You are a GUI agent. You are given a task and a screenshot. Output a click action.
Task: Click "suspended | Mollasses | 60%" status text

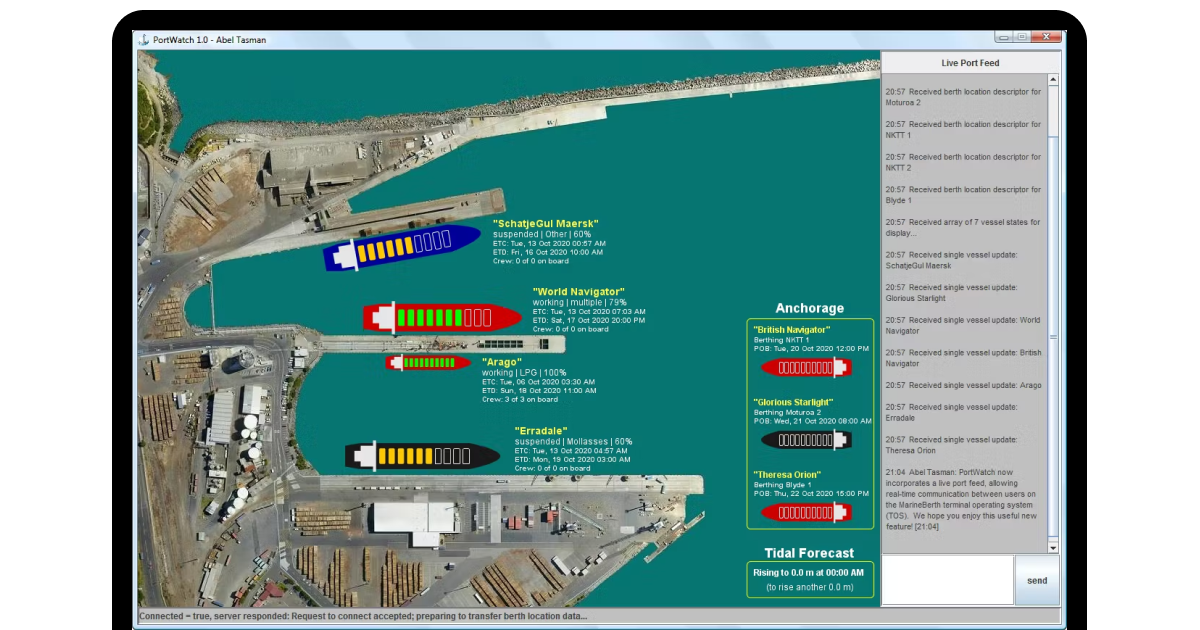573,441
